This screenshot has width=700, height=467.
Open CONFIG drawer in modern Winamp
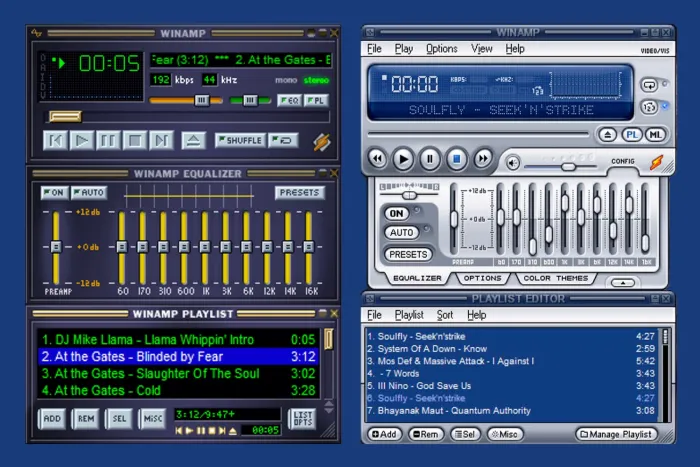[623, 161]
